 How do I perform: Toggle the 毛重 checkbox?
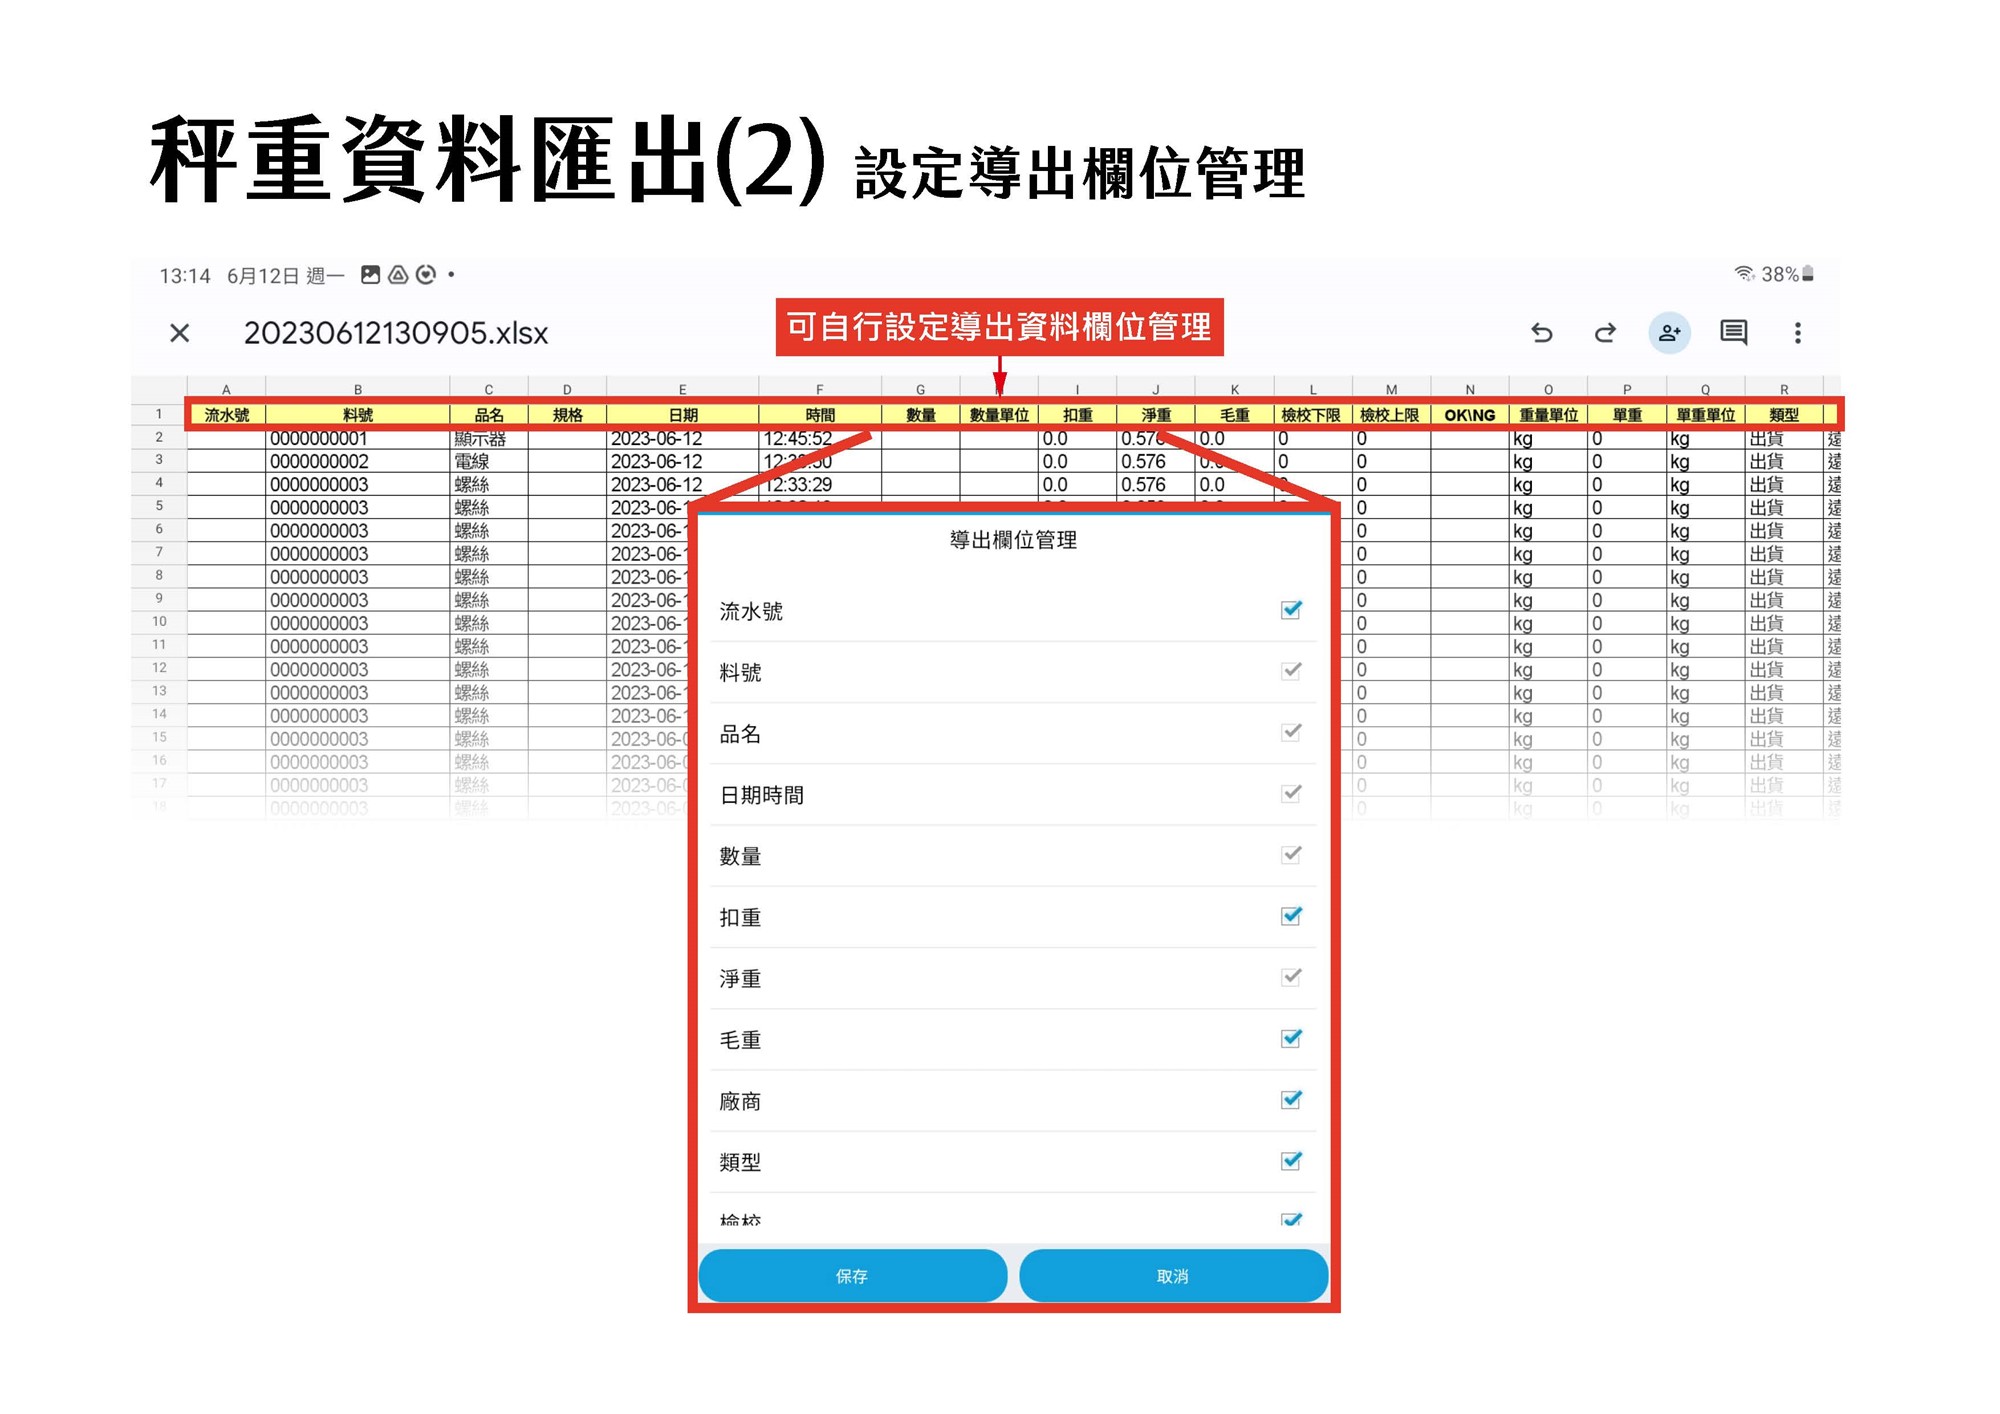[1291, 1039]
